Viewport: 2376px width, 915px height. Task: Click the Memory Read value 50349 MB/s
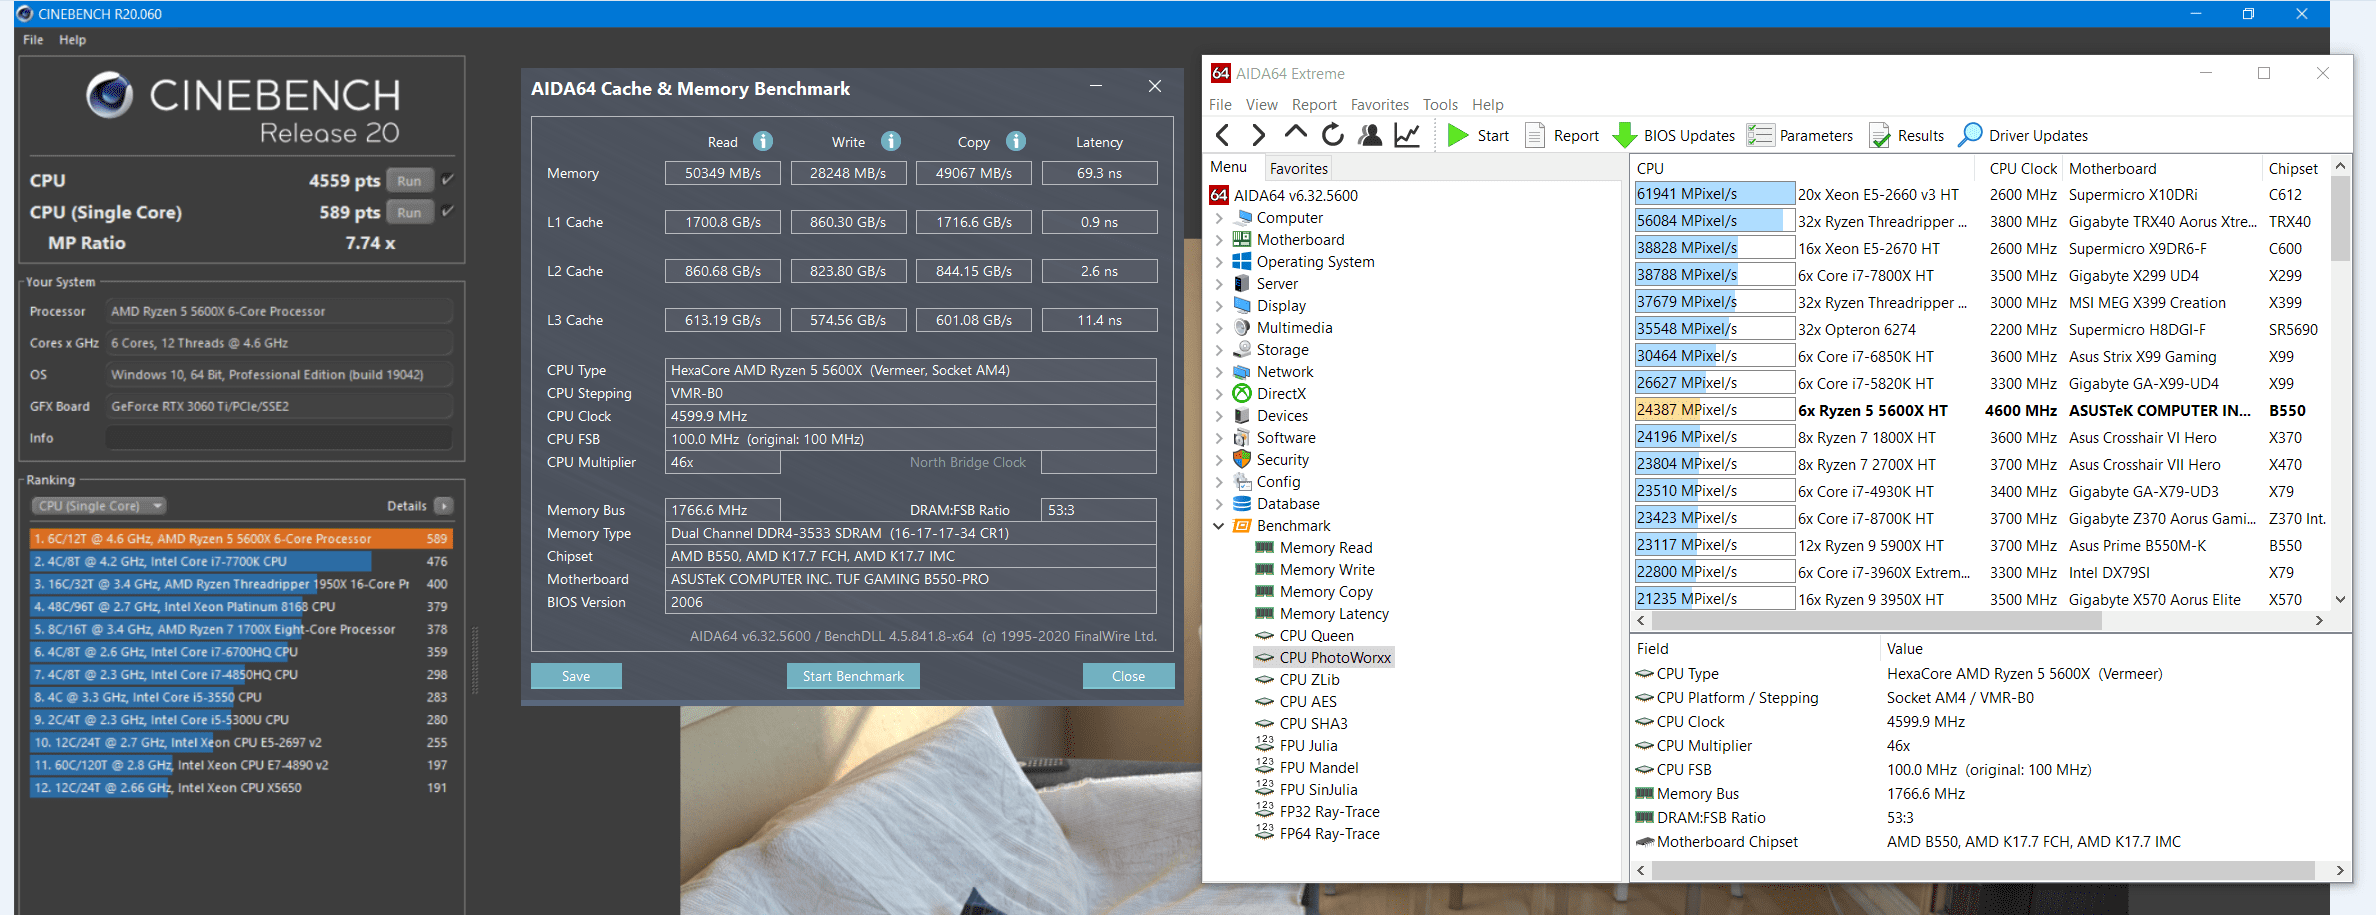[x=723, y=173]
